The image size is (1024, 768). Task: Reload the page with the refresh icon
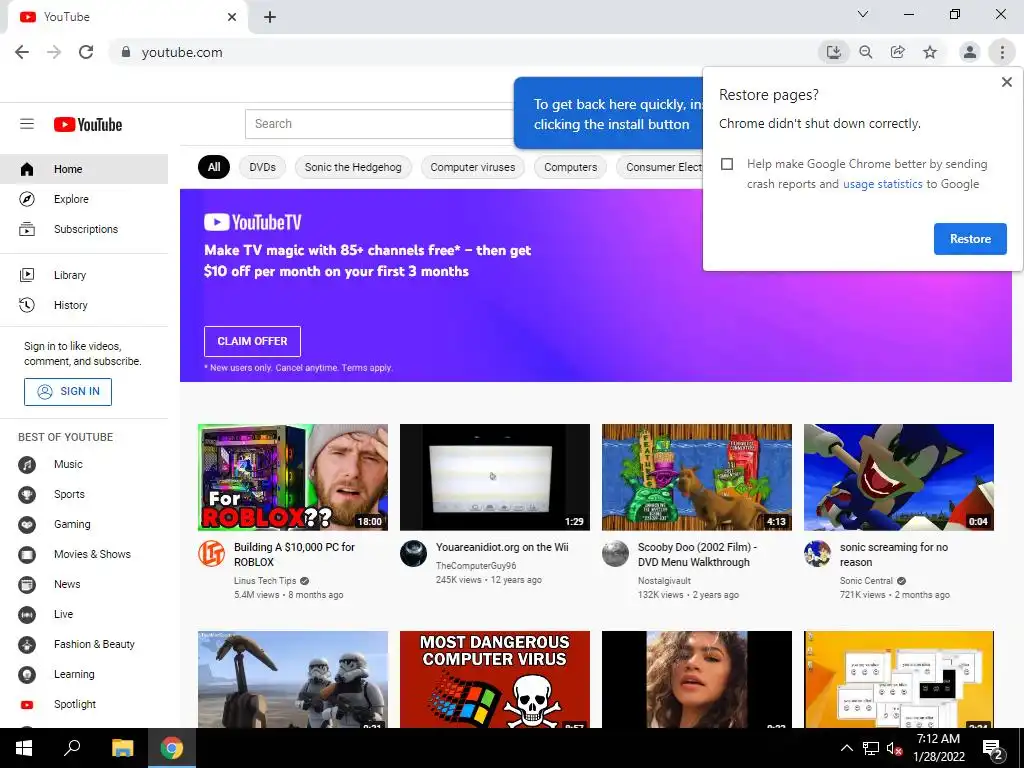coord(86,52)
